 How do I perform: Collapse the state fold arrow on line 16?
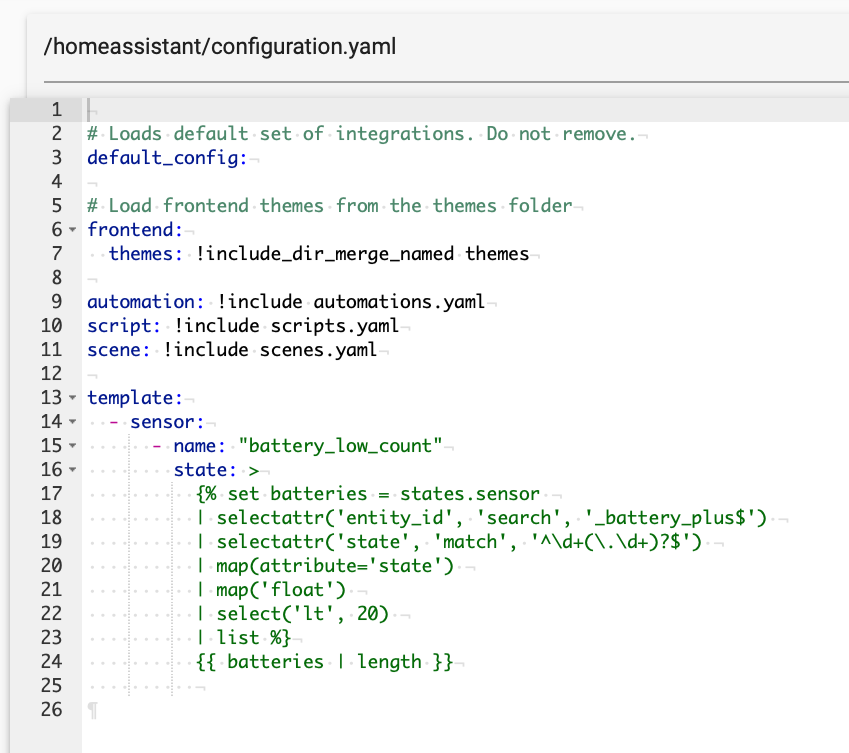click(73, 470)
